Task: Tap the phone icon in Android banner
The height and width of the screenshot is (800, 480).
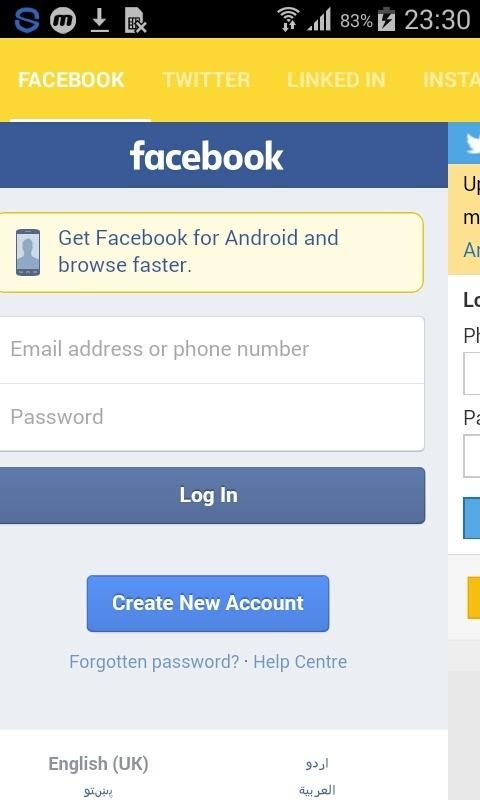Action: (28, 253)
